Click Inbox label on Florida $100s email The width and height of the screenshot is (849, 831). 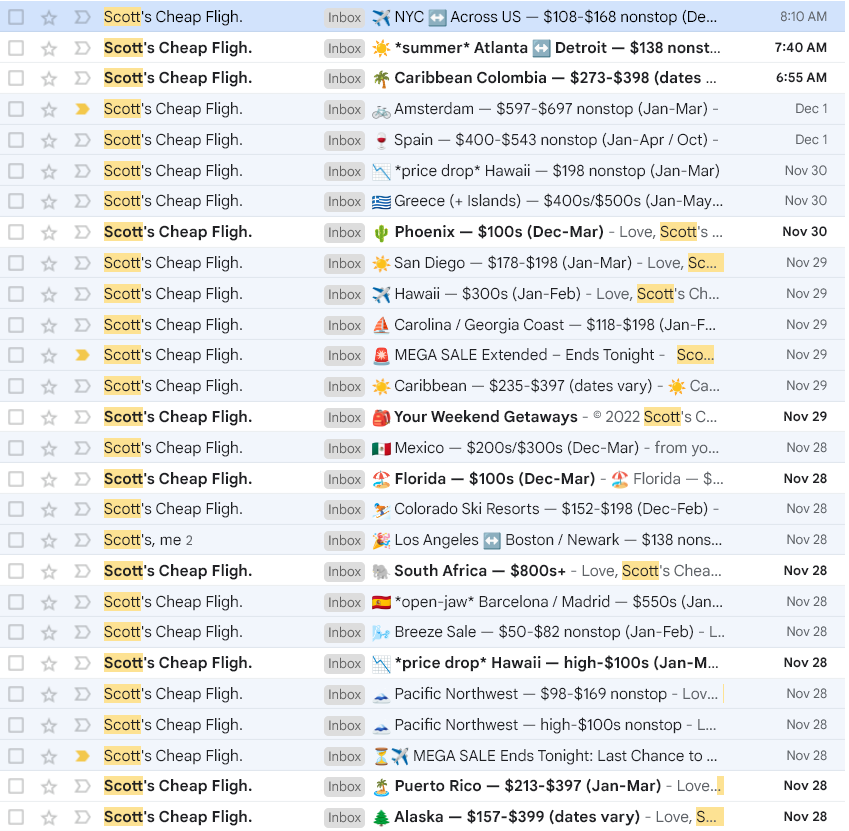point(344,479)
